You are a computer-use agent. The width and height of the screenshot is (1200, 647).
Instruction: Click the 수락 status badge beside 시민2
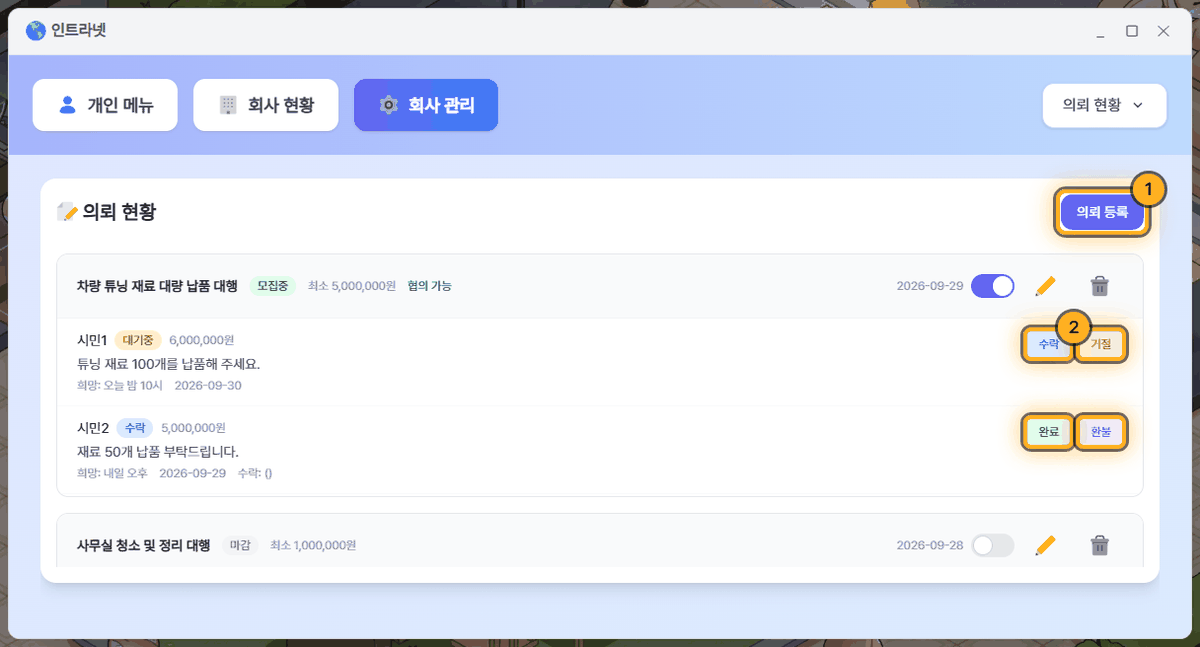pos(134,428)
